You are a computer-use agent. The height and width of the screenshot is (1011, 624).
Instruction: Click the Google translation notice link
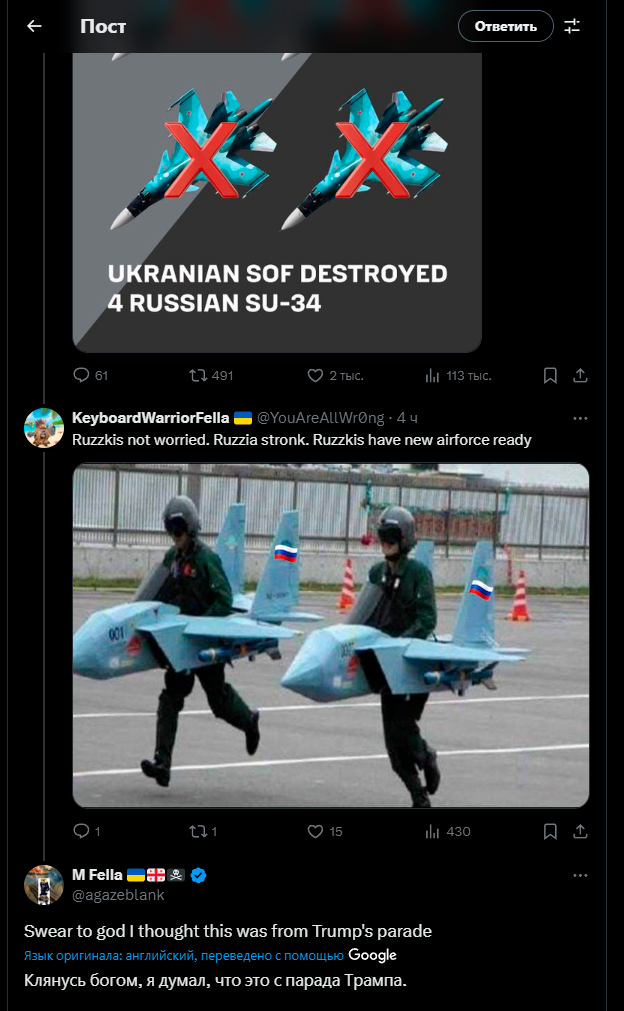coord(210,956)
